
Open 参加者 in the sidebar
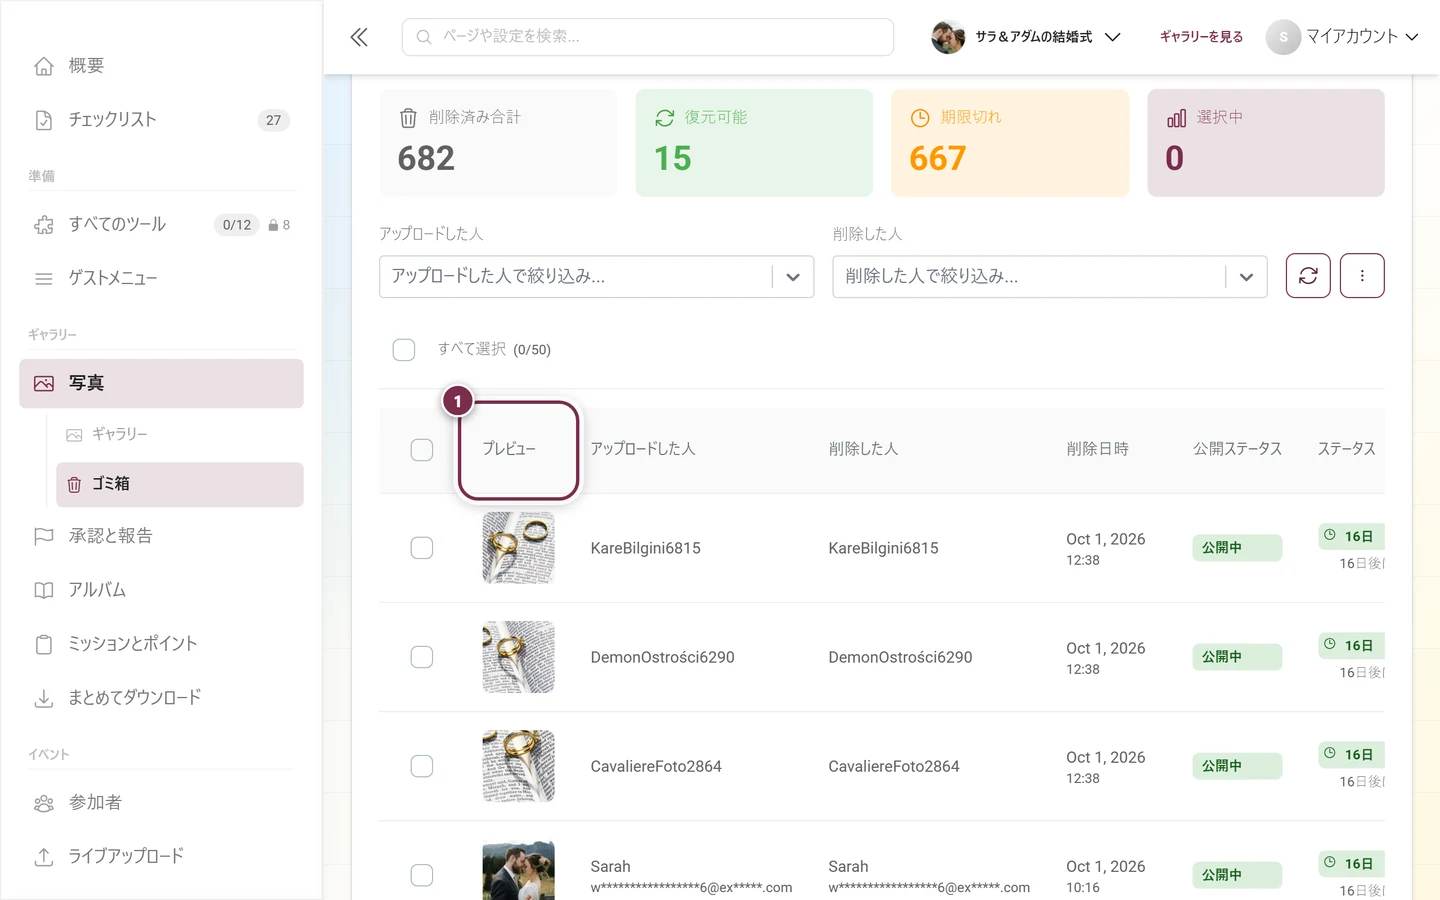[x=161, y=804]
